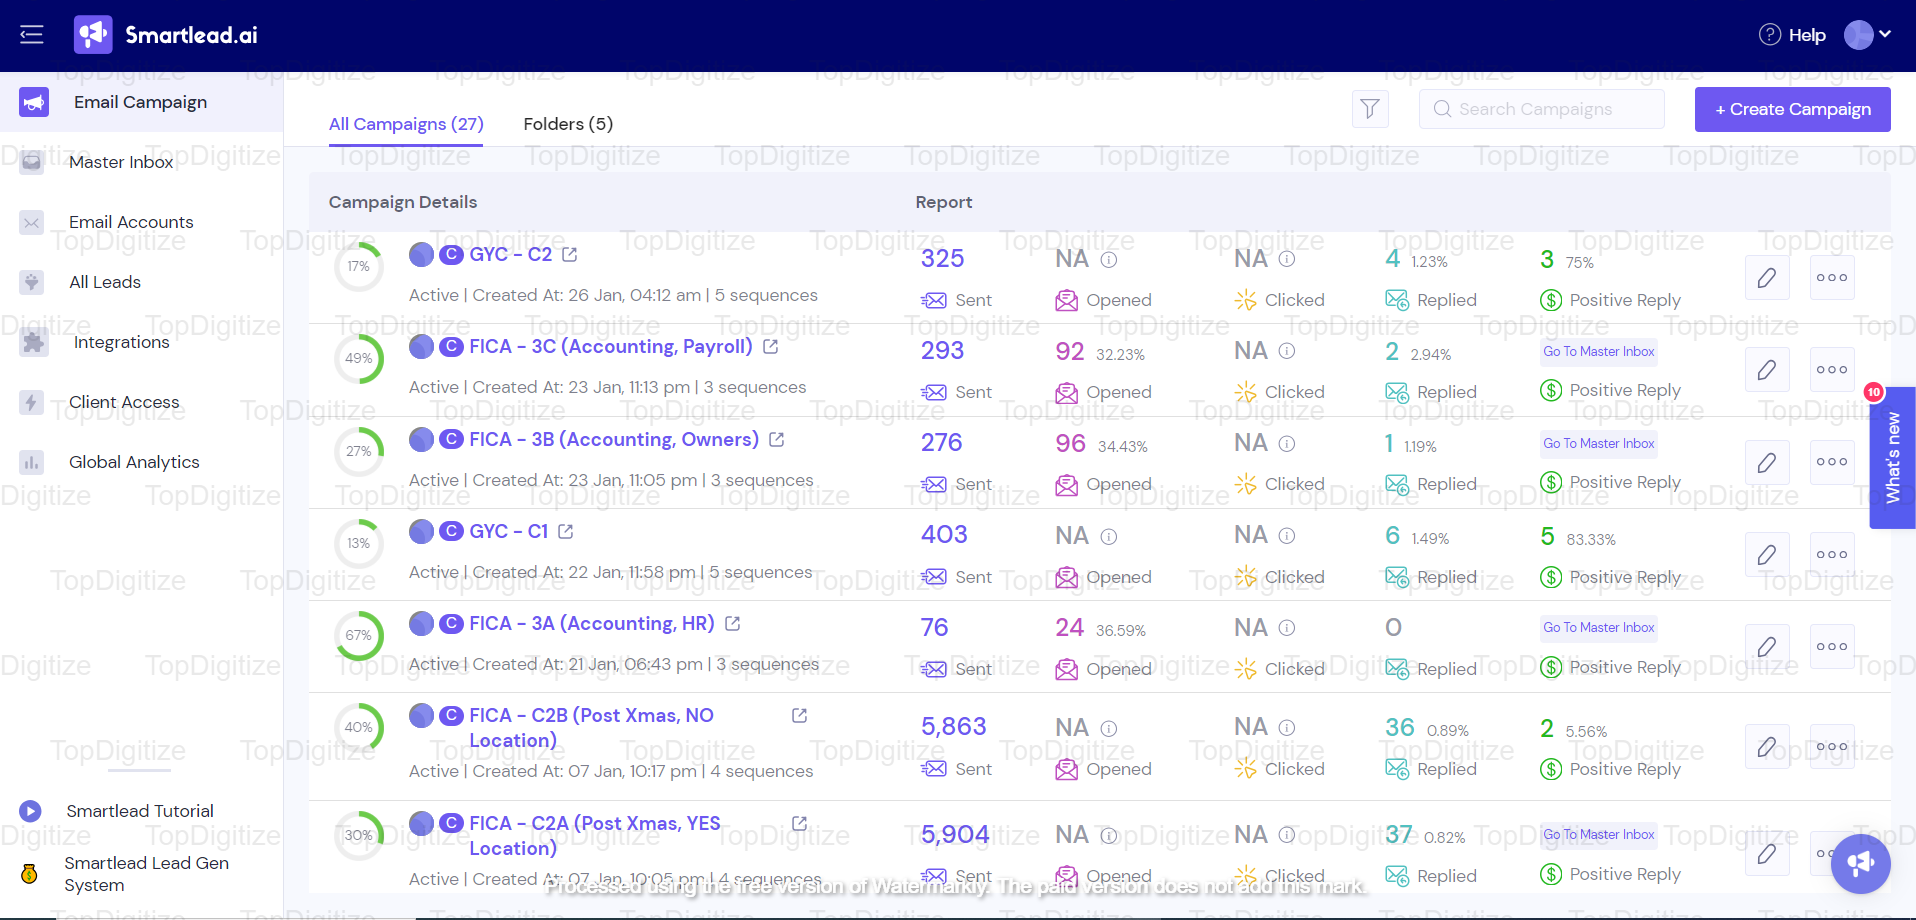Open FICA - 3B (Accounting, Owners) campaign

click(614, 439)
